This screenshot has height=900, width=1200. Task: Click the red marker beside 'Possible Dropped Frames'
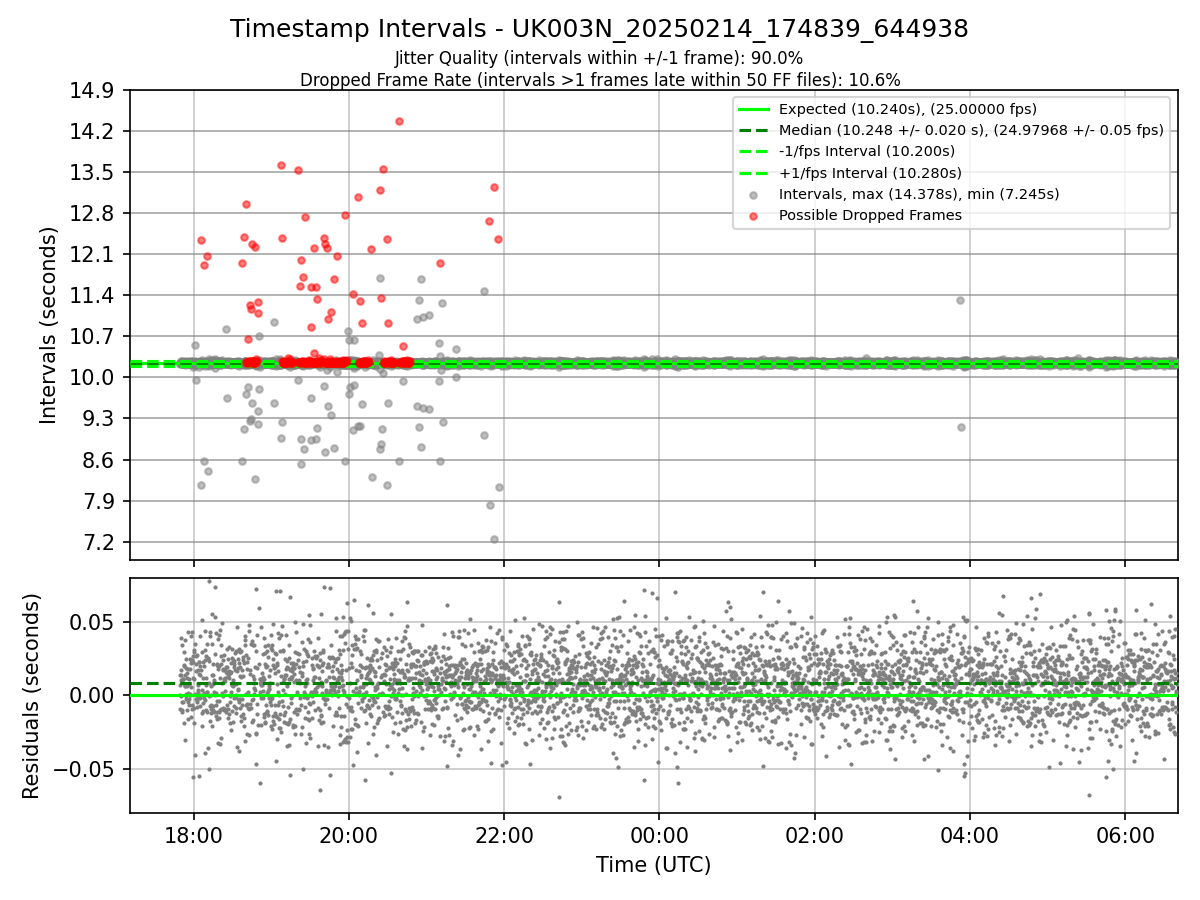pyautogui.click(x=753, y=216)
